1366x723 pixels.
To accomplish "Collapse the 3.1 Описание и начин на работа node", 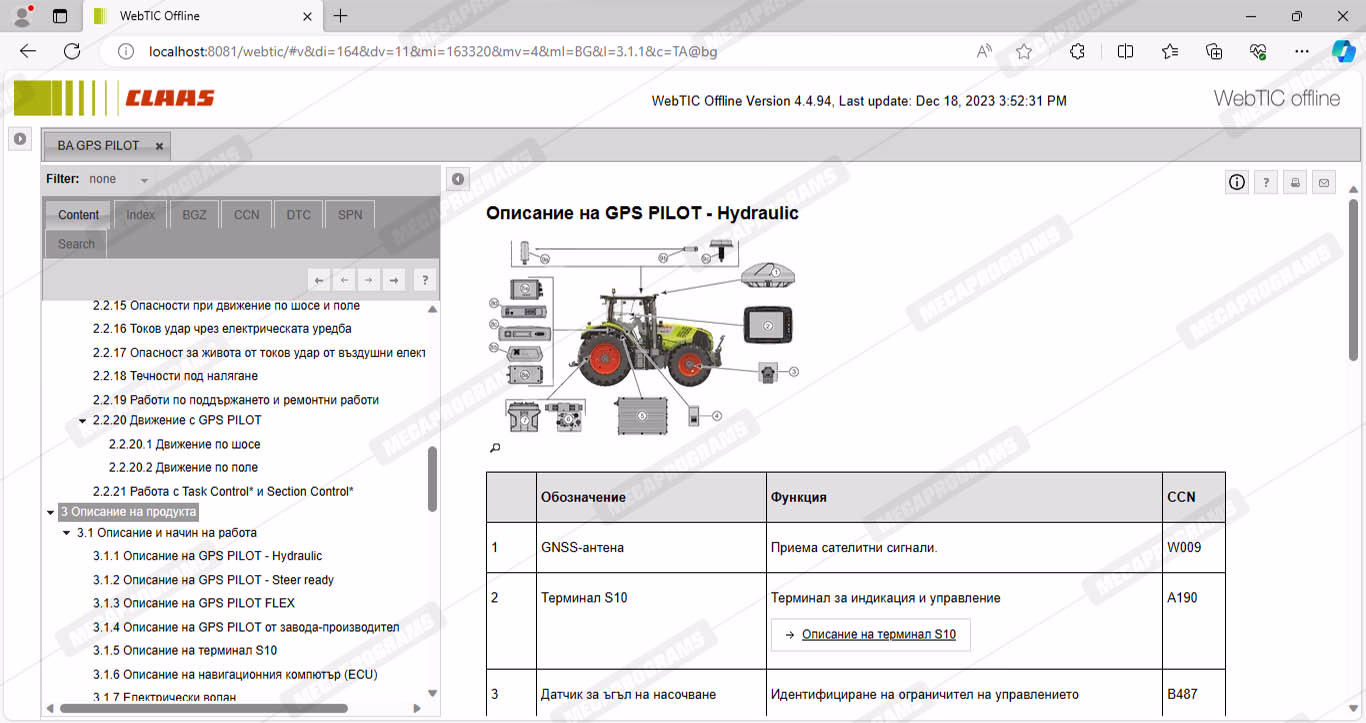I will coord(67,534).
